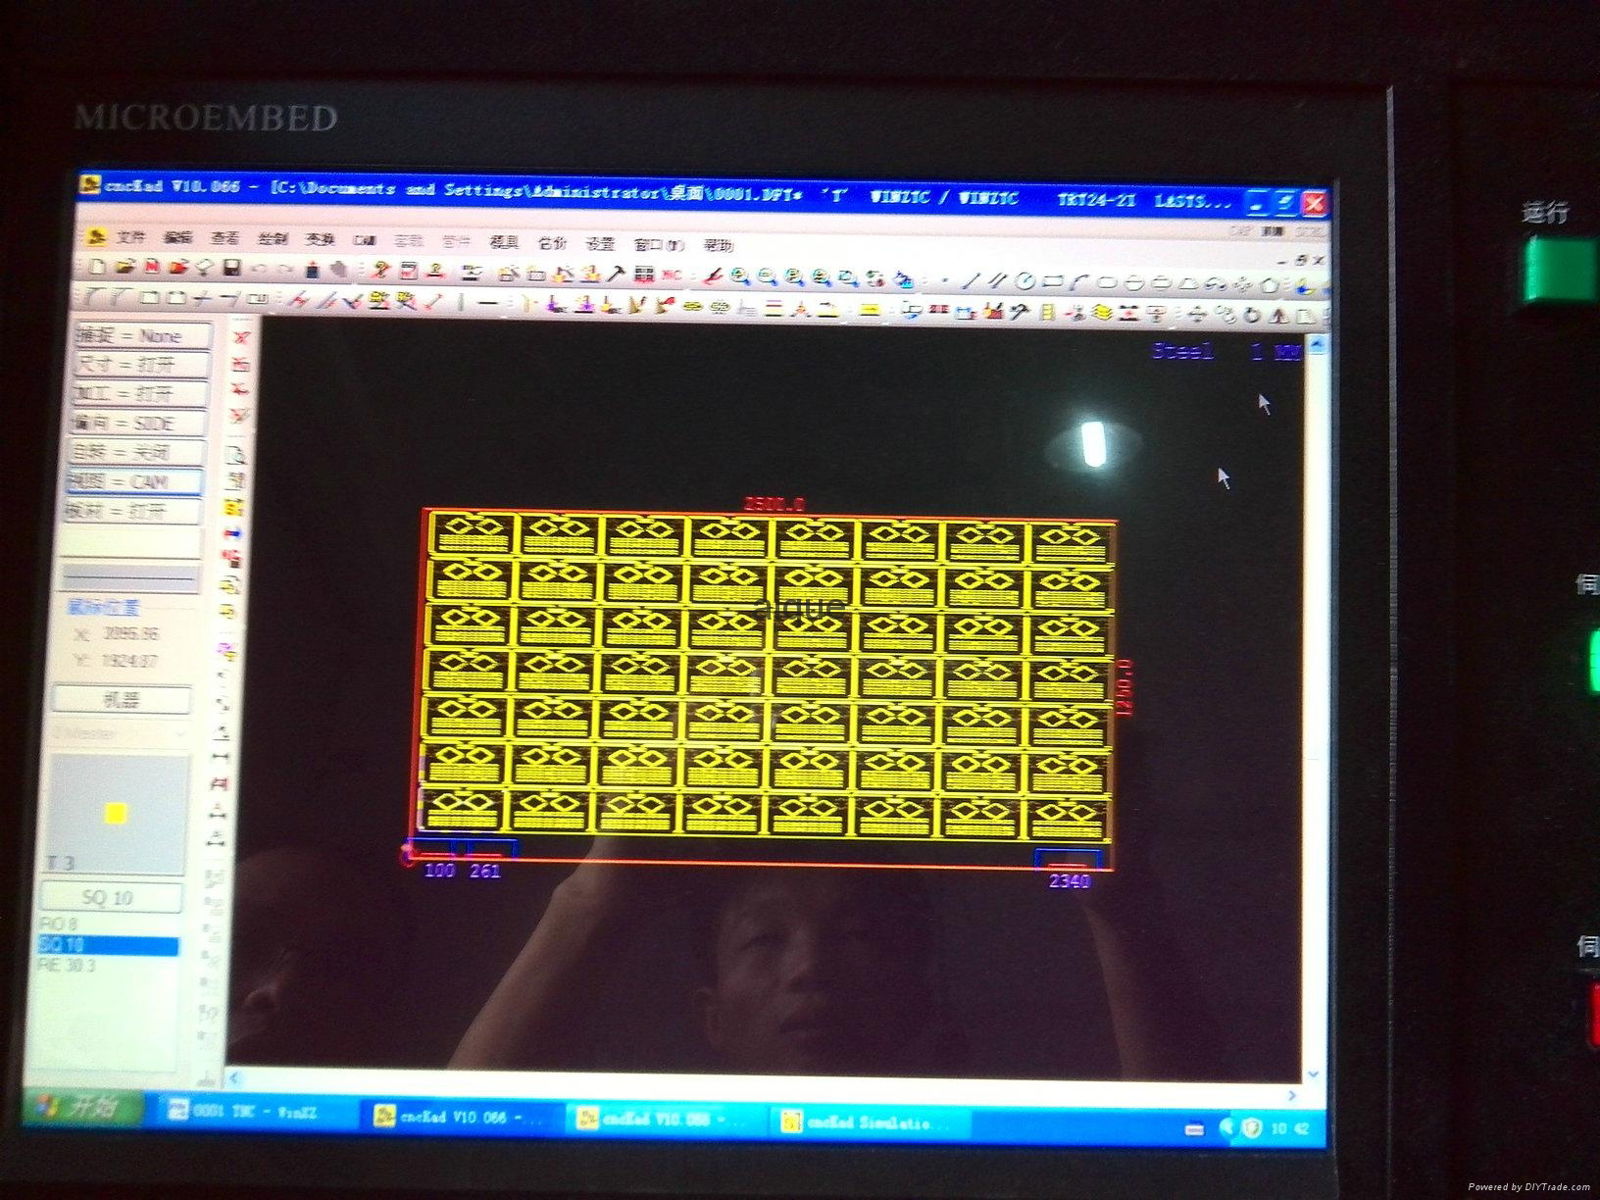The height and width of the screenshot is (1200, 1600).
Task: Click the clamp labeled 100
Action: click(x=436, y=850)
